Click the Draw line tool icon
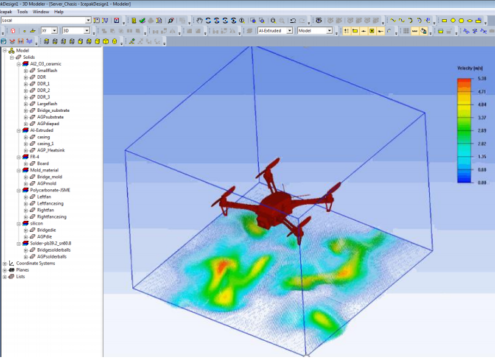 (x=393, y=21)
